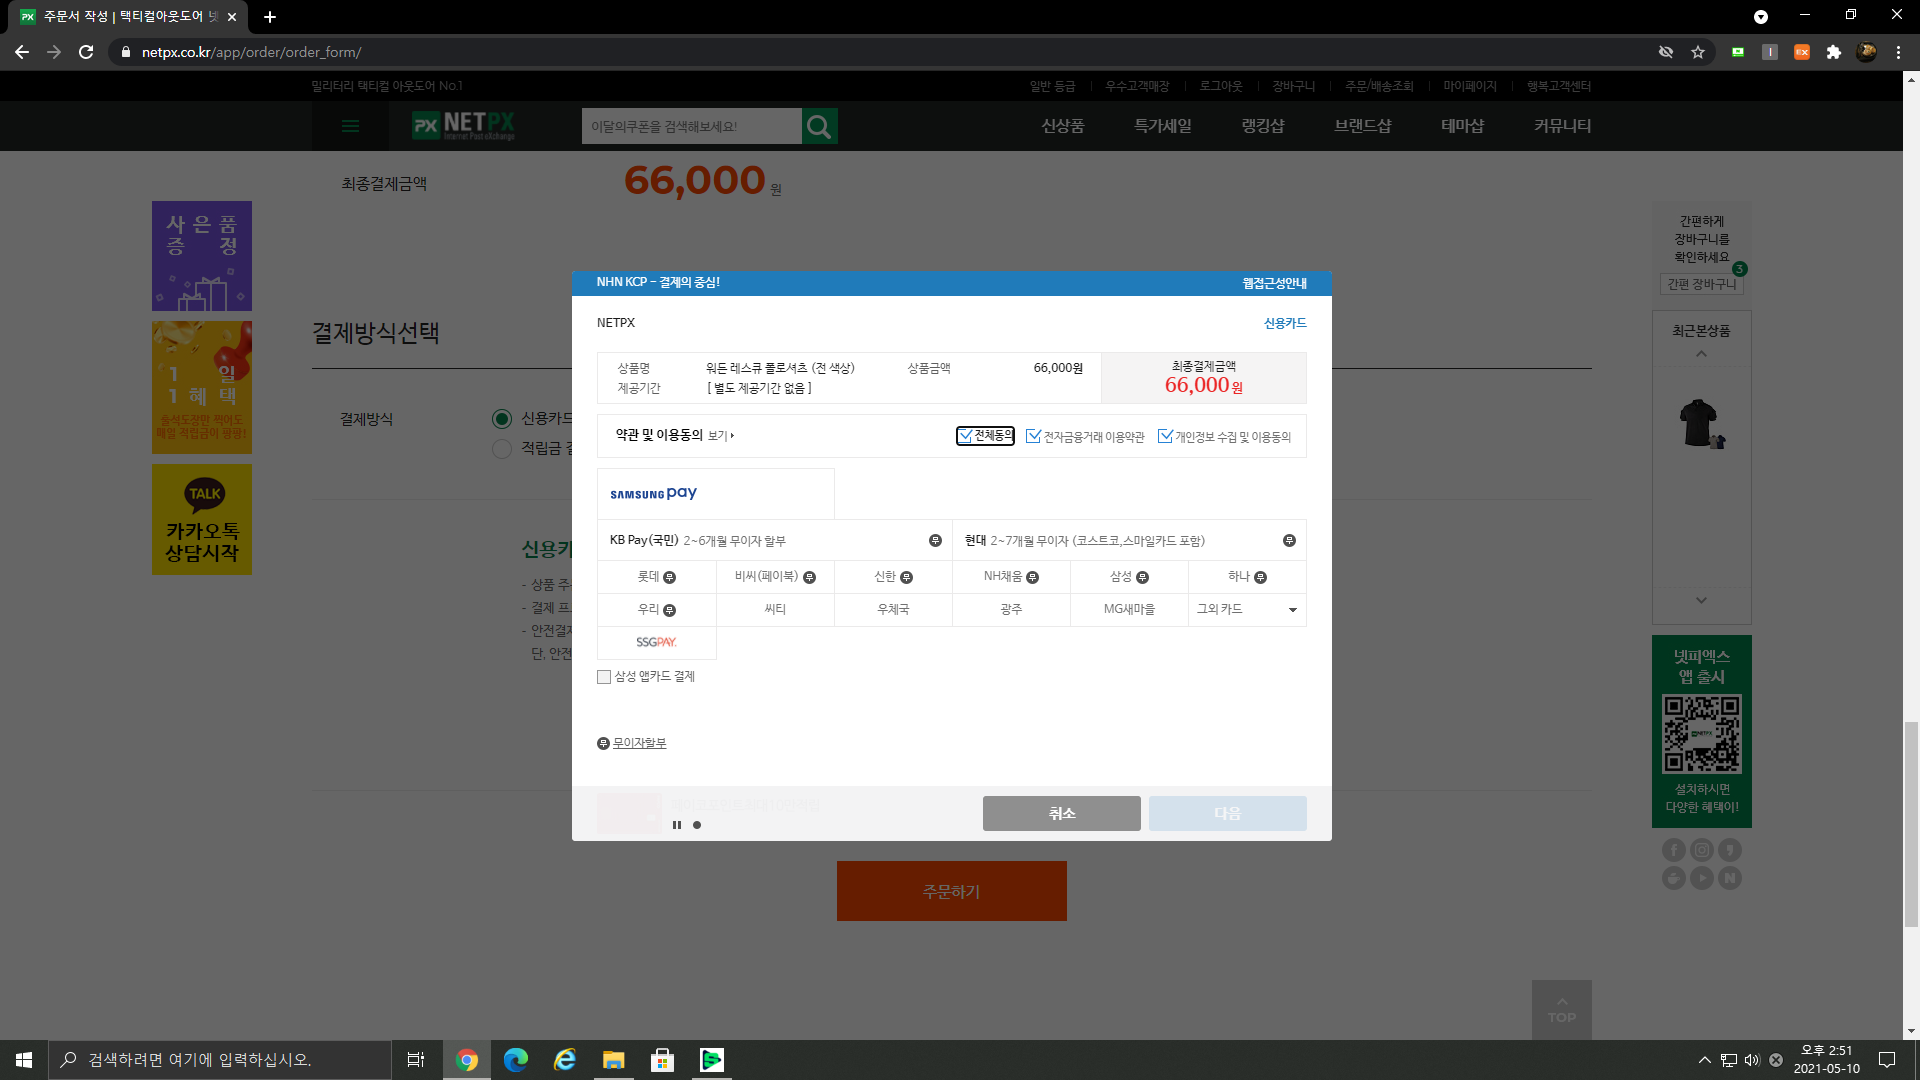The width and height of the screenshot is (1920, 1080).
Task: Enable 삼성 앱카드 결제 checkbox
Action: pyautogui.click(x=604, y=677)
